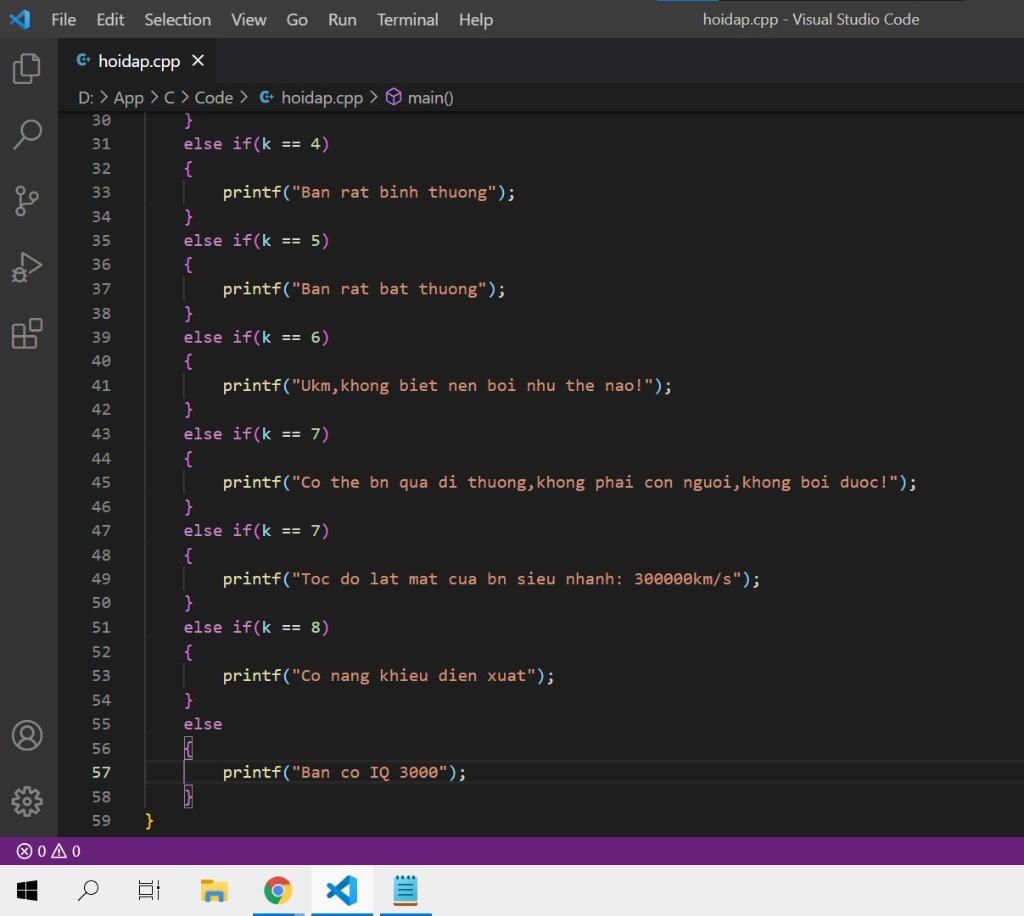
Task: Click the yellow closing brace on line 59
Action: click(149, 821)
